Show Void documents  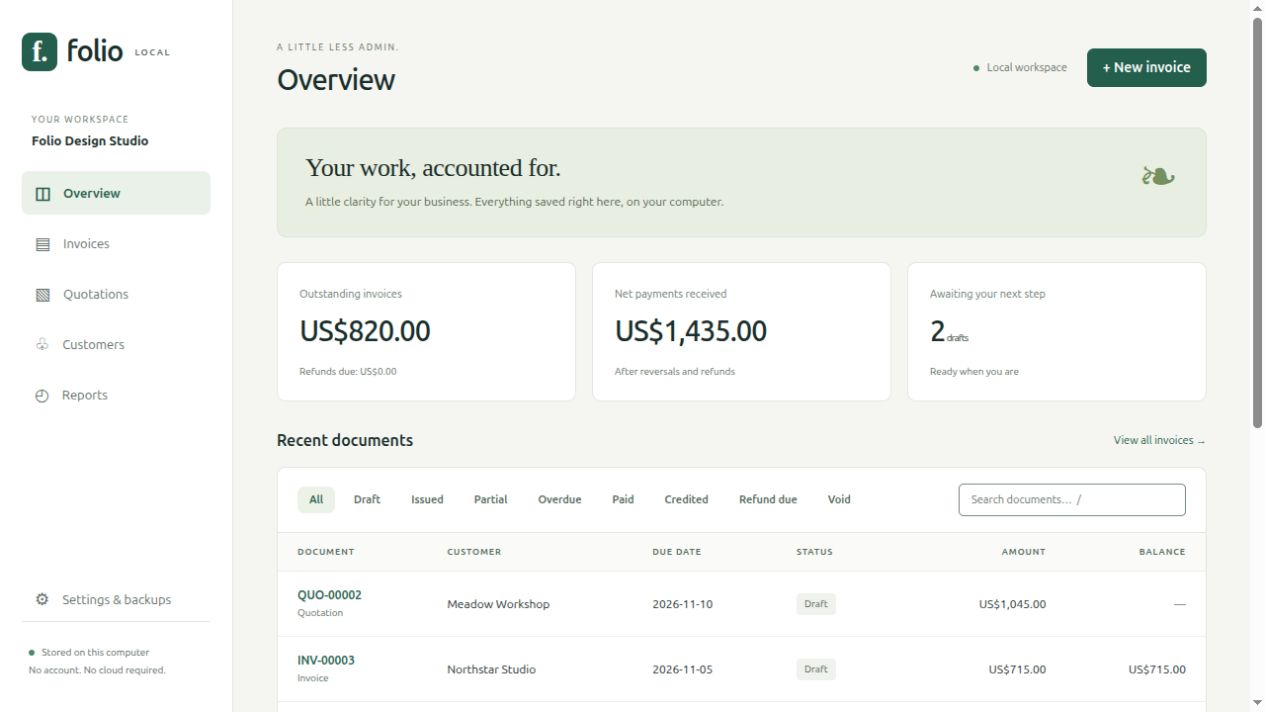[839, 500]
